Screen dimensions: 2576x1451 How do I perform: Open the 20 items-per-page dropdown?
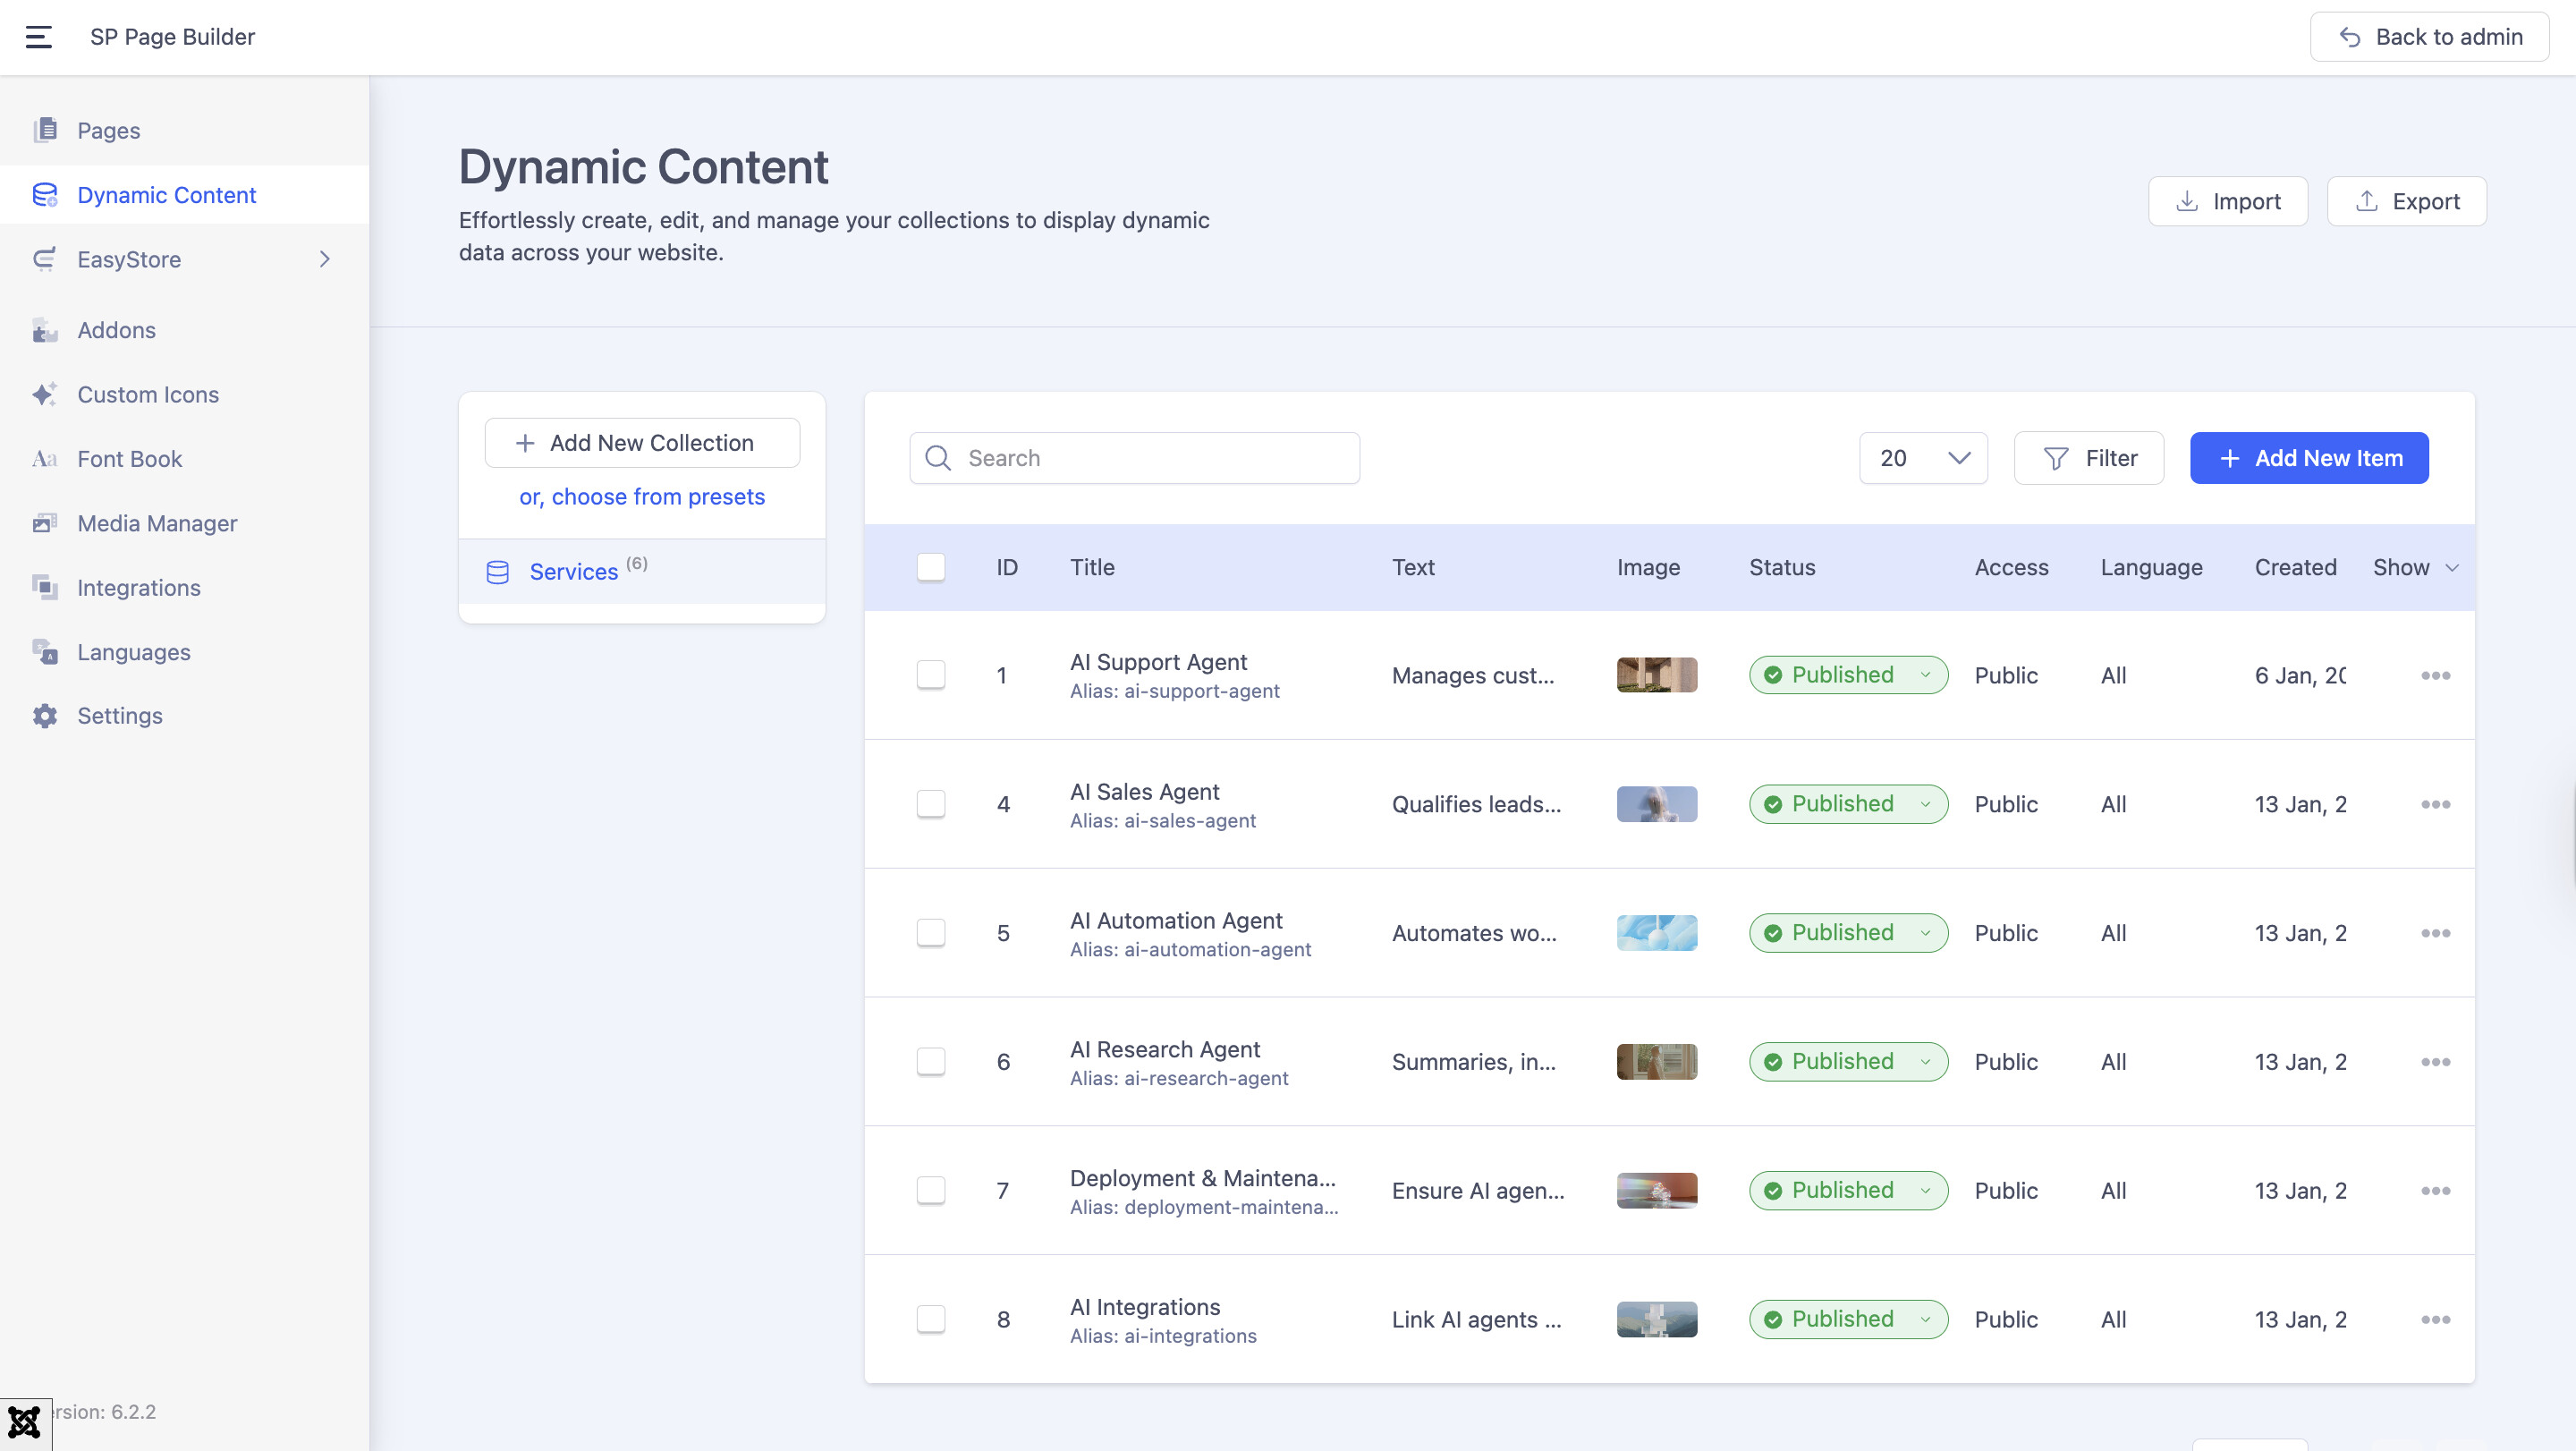1922,458
